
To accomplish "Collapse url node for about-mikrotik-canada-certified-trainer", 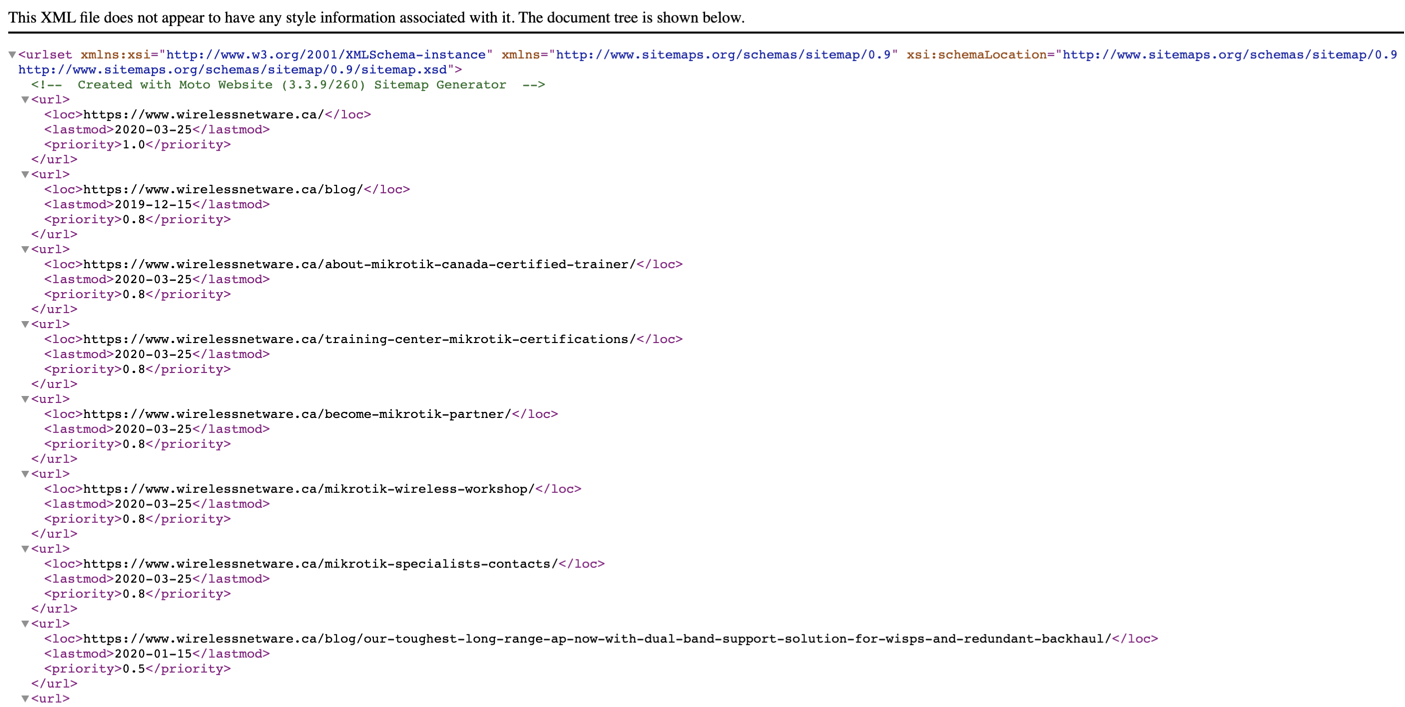I will [25, 250].
